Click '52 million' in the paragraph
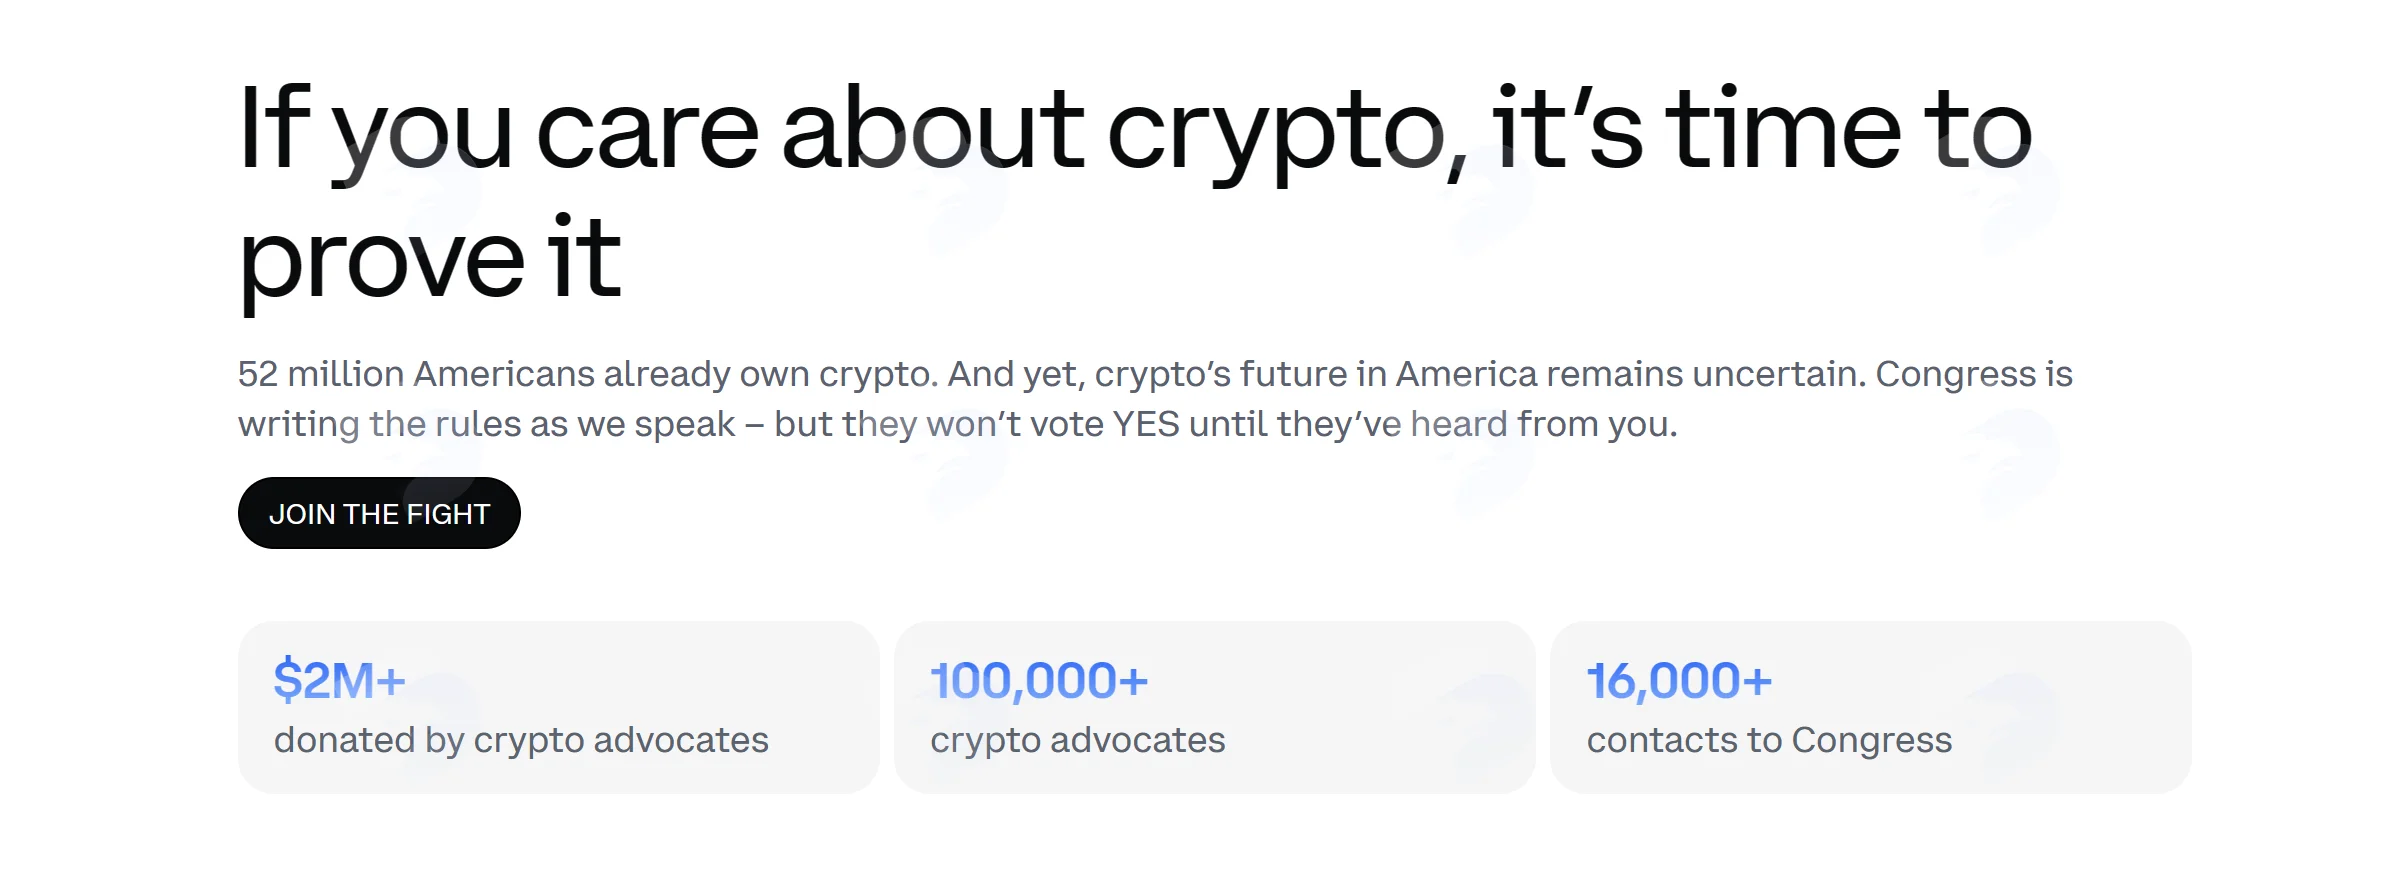Screen dimensions: 2397x895 pos(321,374)
